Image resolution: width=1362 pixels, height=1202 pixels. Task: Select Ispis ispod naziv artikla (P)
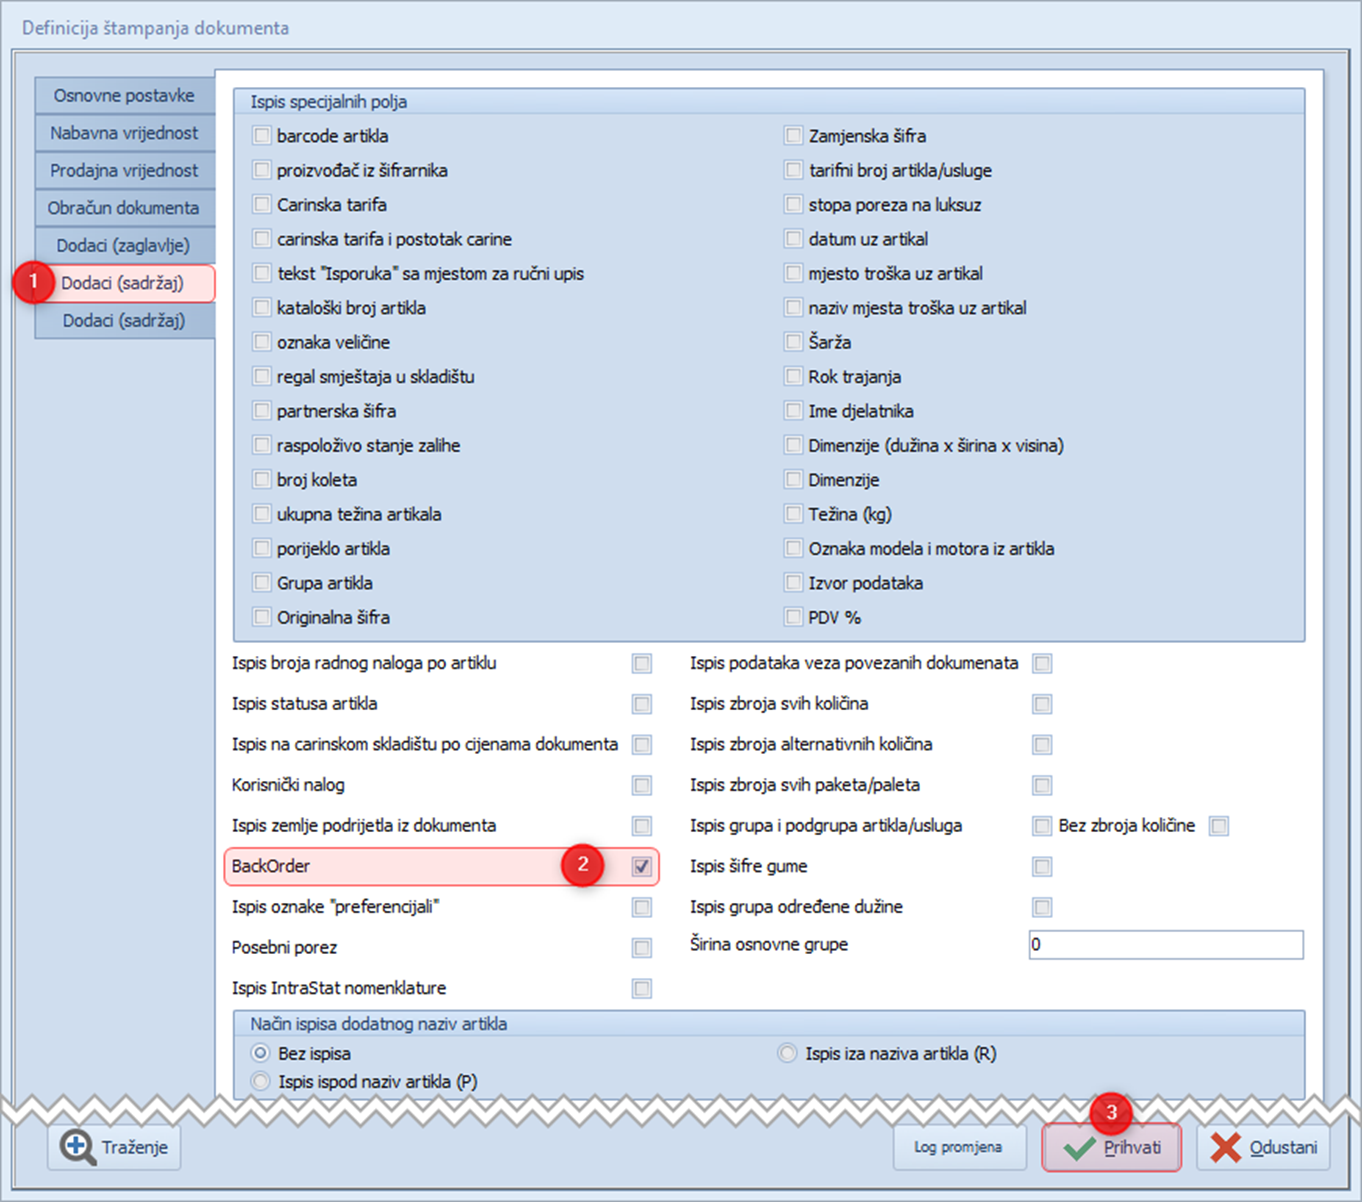point(261,1081)
